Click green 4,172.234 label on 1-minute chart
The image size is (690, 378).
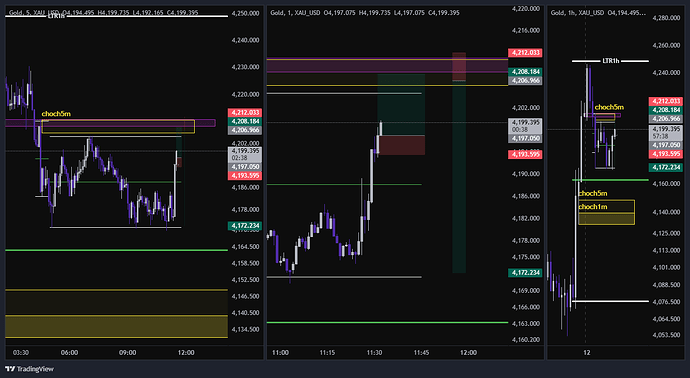coord(525,272)
